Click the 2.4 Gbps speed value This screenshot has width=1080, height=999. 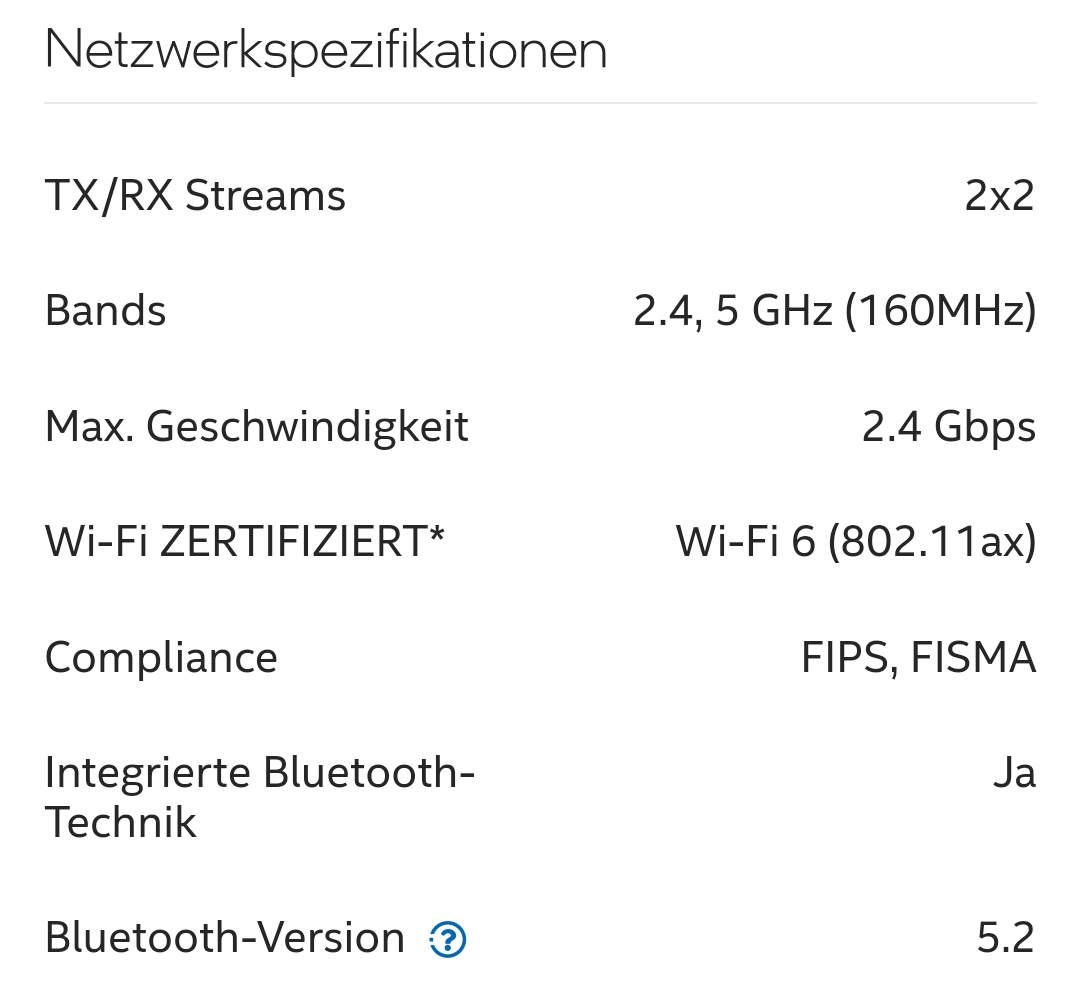pyautogui.click(x=948, y=427)
